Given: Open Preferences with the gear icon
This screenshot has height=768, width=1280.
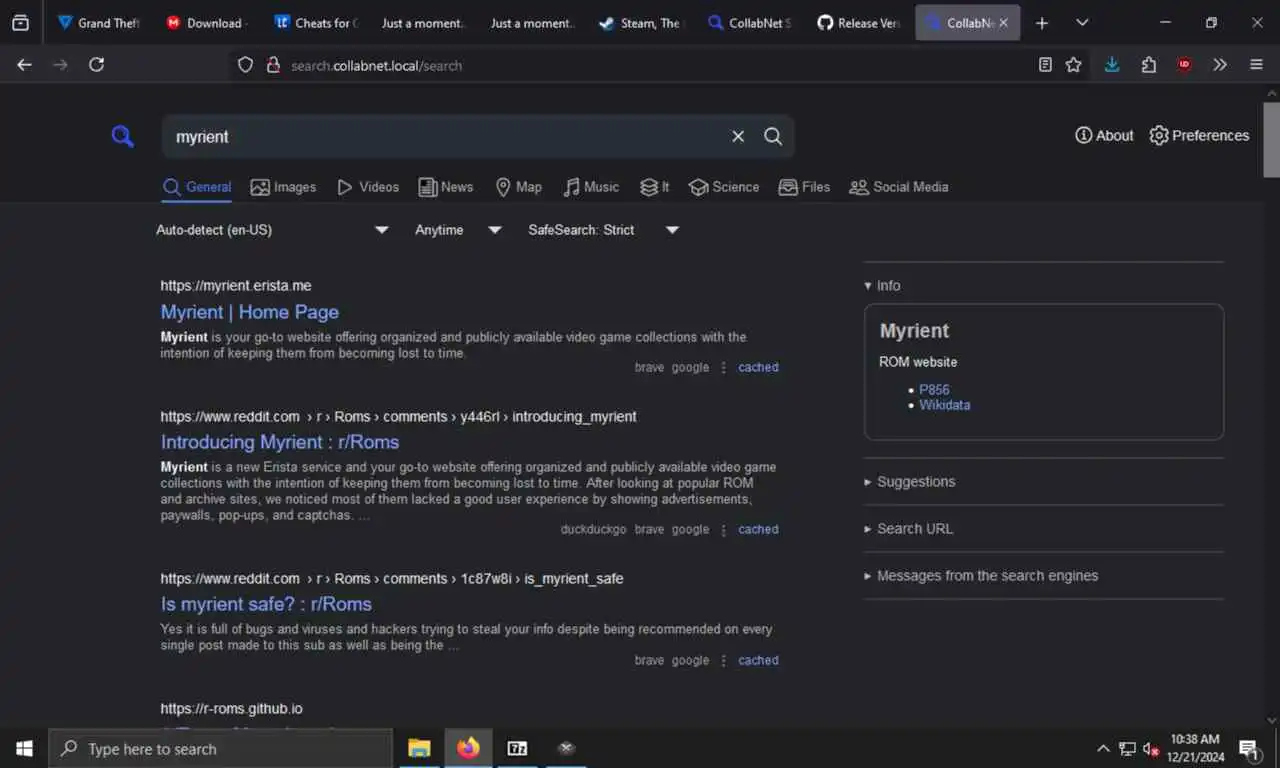Looking at the screenshot, I should coord(1199,135).
